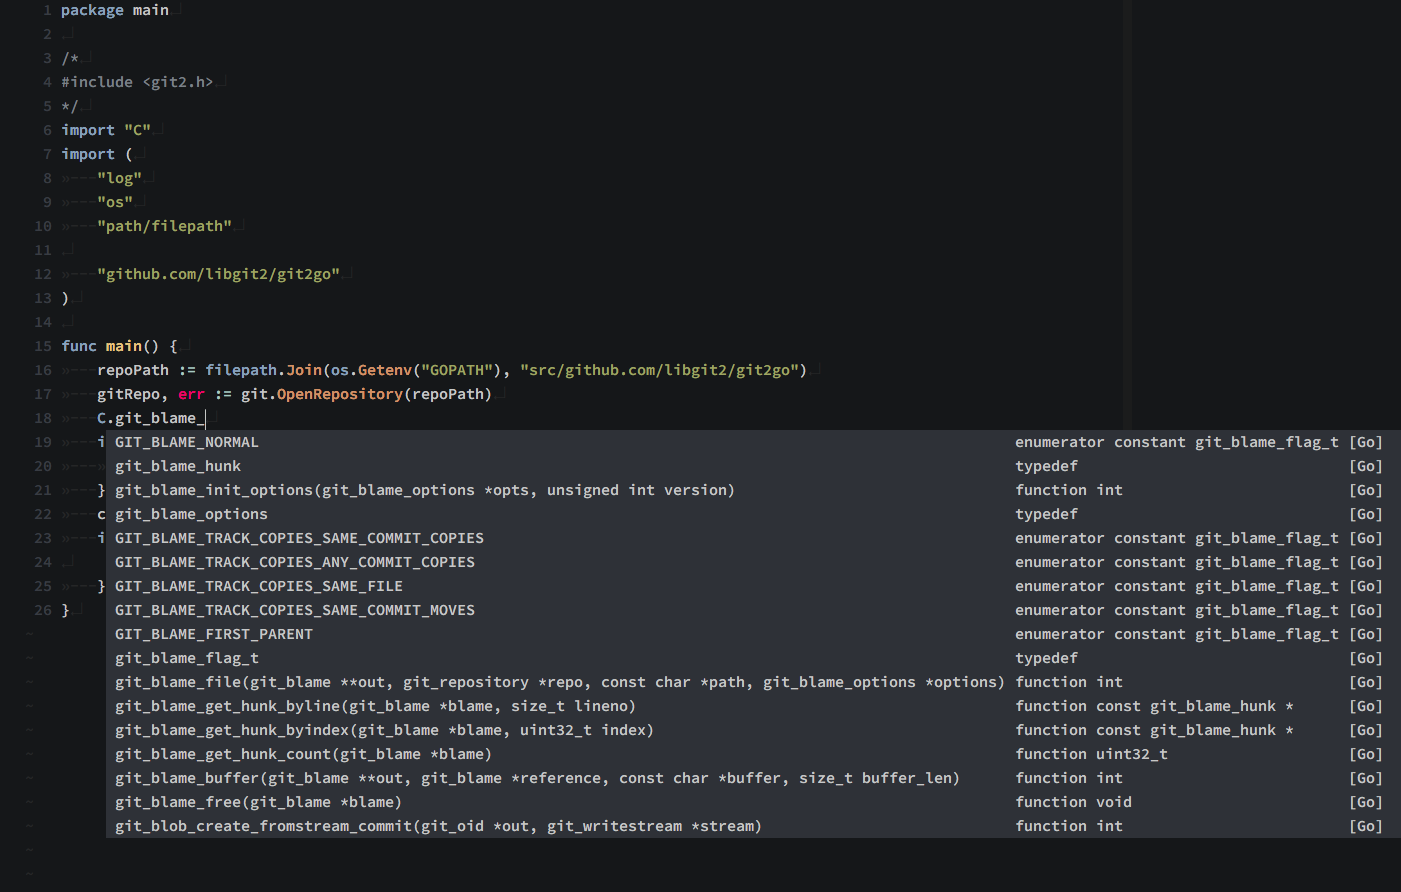Screen dimensions: 1401x892
Task: Click the github.com/libgit2/git2go import path
Action: [222, 273]
